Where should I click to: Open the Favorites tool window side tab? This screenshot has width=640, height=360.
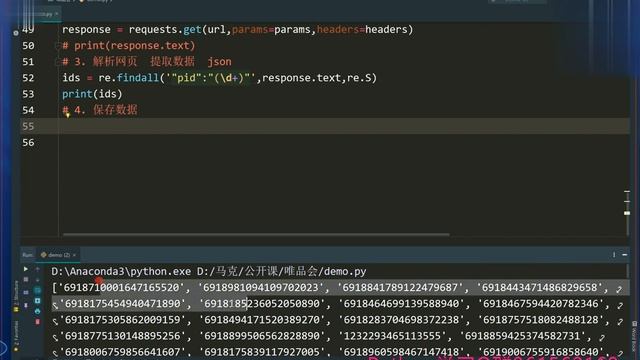[16, 336]
